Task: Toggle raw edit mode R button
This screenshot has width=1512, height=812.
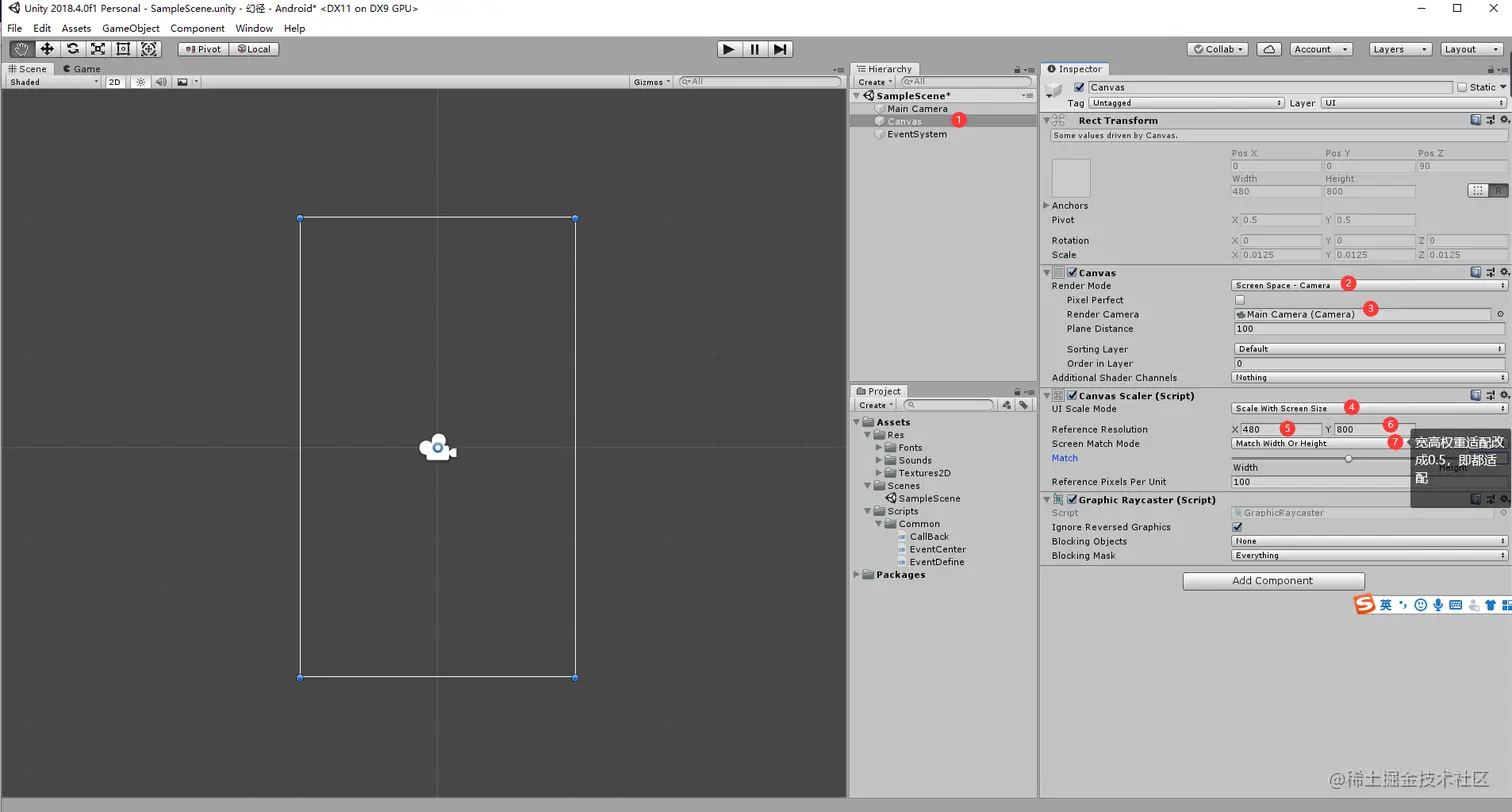Action: coord(1498,190)
